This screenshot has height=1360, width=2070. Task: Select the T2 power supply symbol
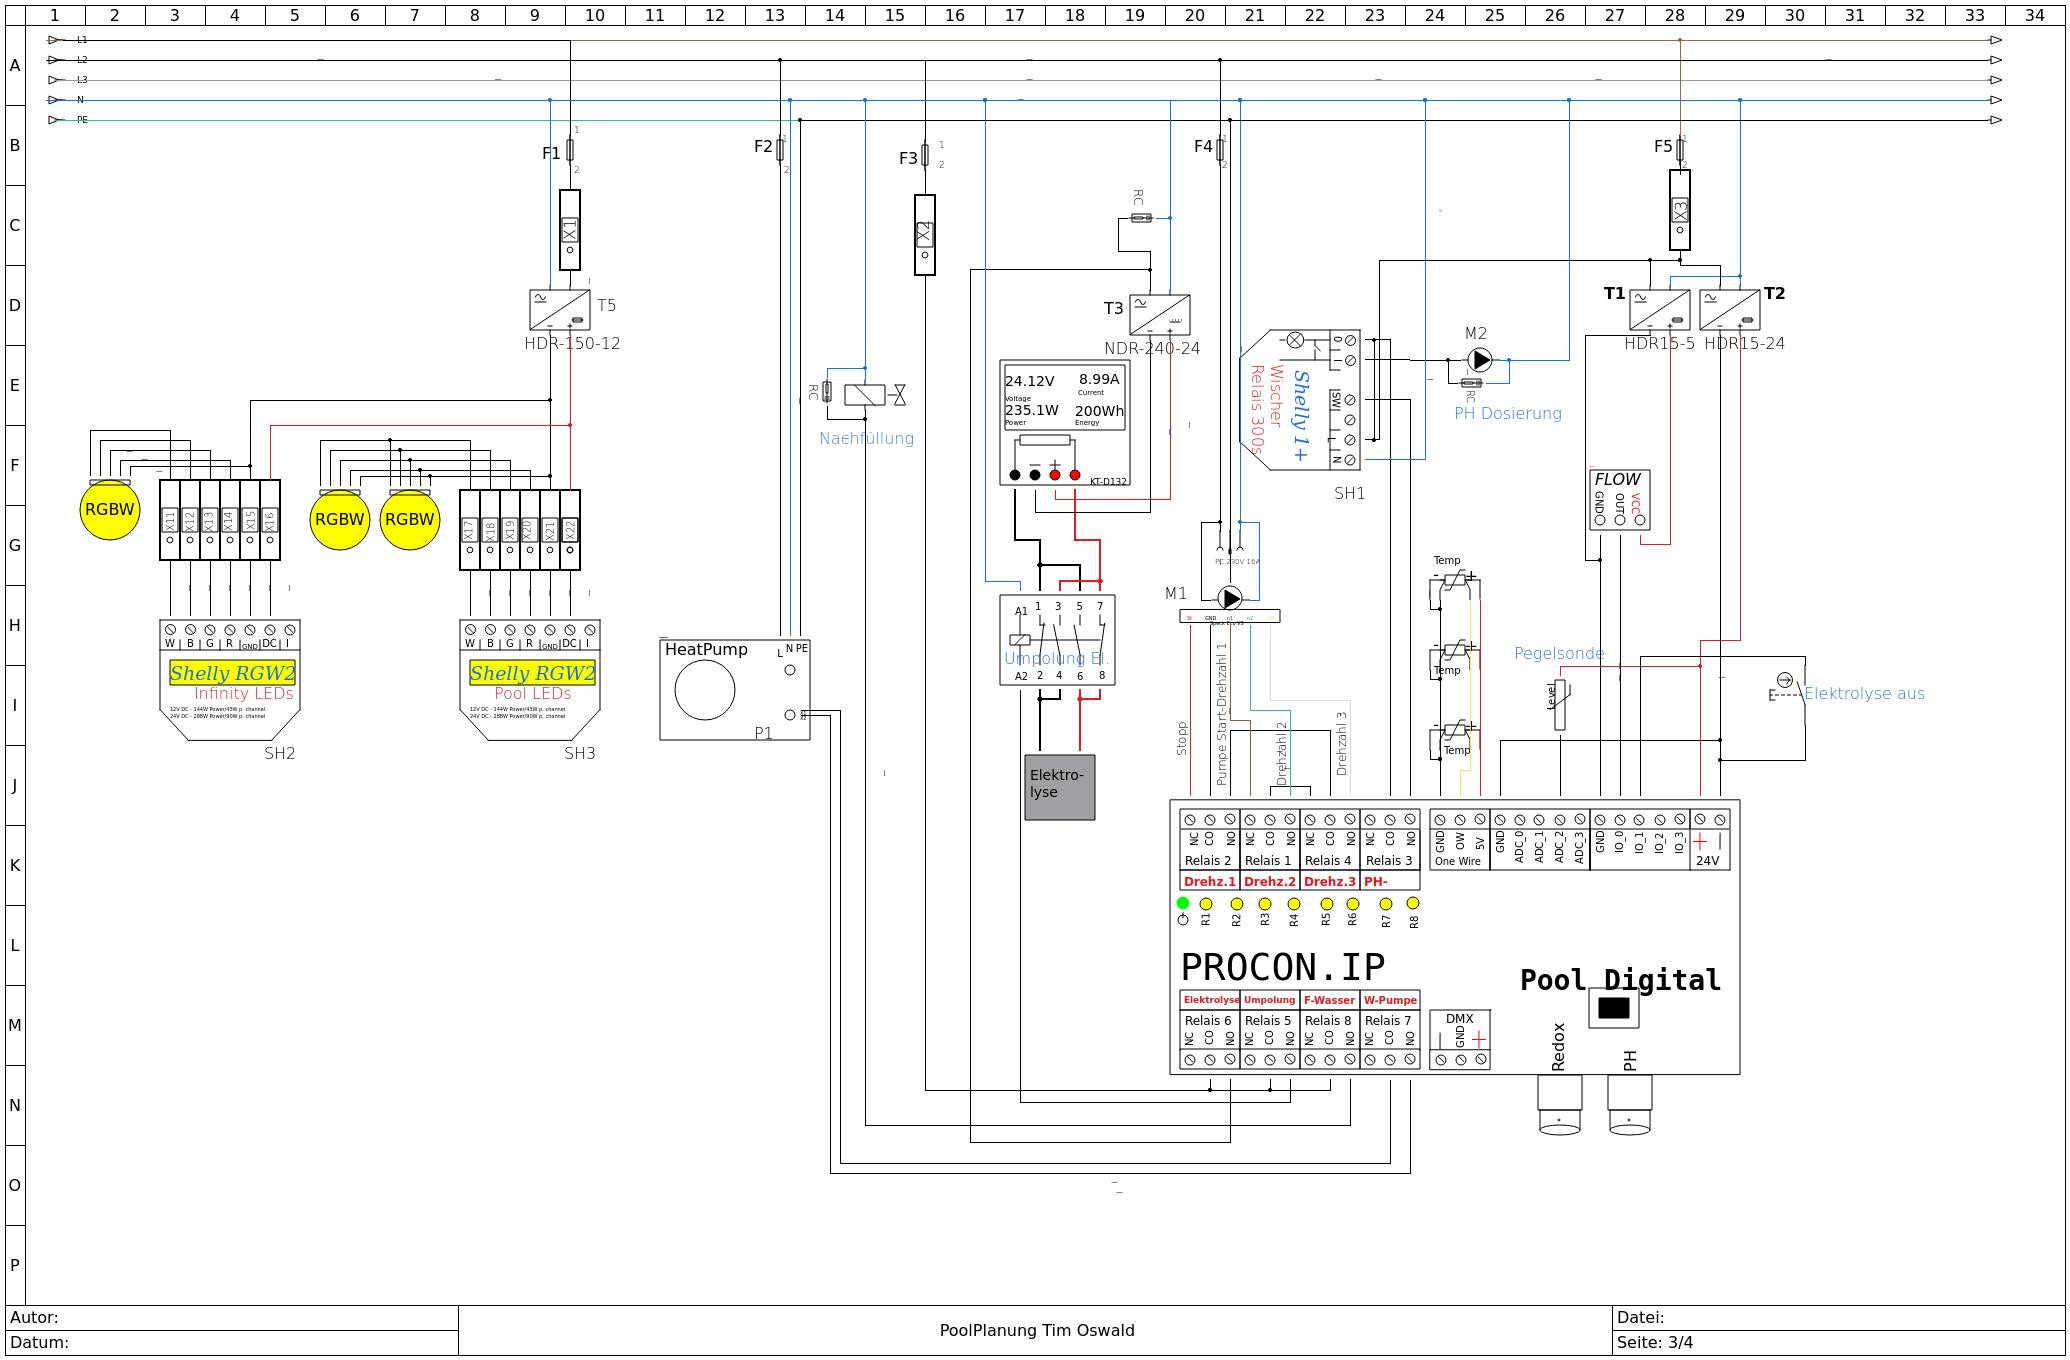[x=1730, y=310]
